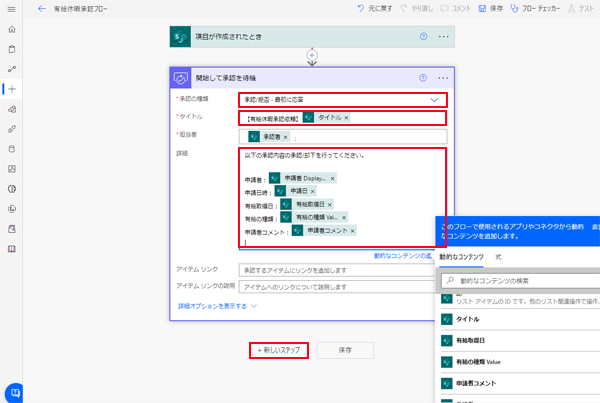Click the 保存 button below the flow
The width and height of the screenshot is (600, 403).
(x=345, y=350)
